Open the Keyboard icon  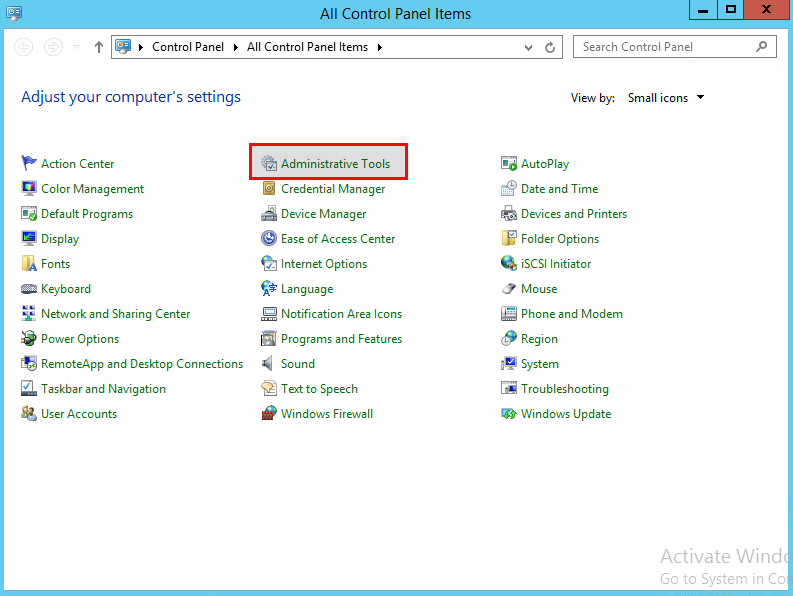(x=29, y=288)
